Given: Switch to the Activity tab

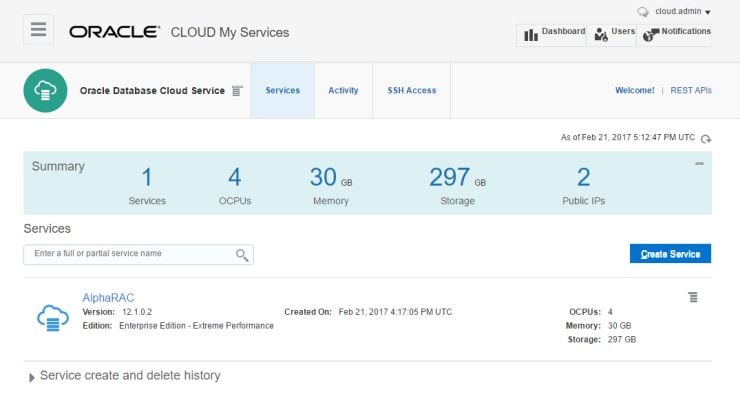Looking at the screenshot, I should (343, 91).
